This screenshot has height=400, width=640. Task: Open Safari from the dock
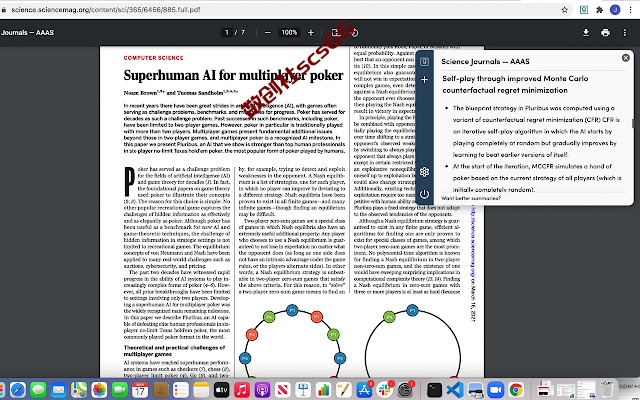[x=18, y=390]
